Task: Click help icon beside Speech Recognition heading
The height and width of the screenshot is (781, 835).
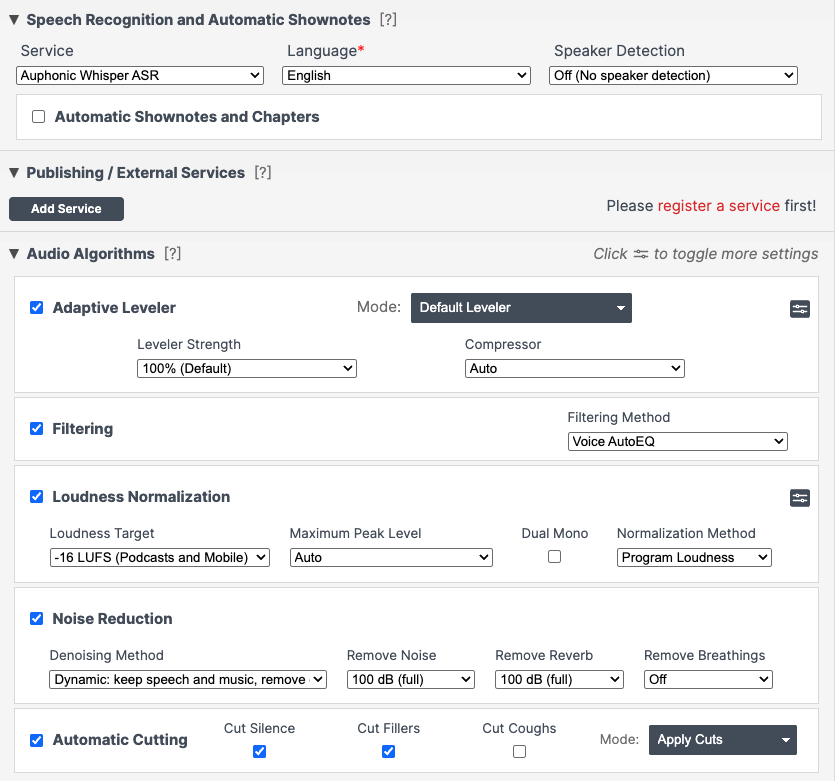Action: [x=388, y=20]
